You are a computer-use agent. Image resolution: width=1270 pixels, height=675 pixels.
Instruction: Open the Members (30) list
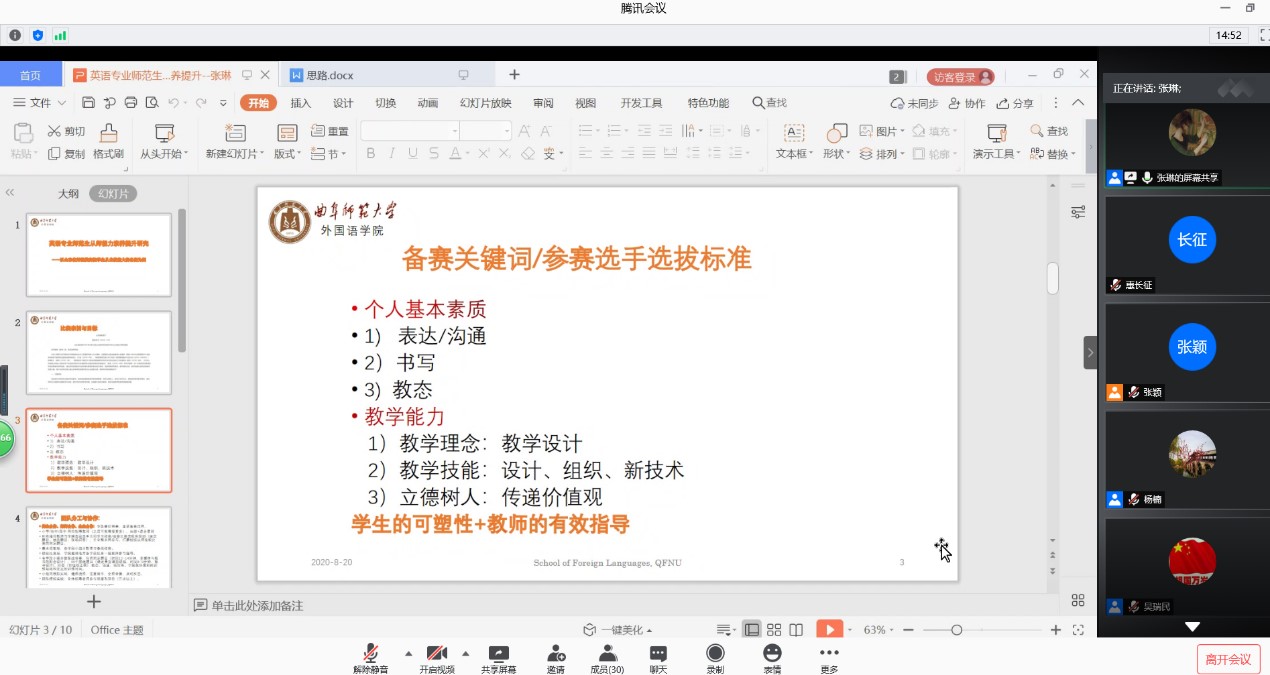click(606, 654)
